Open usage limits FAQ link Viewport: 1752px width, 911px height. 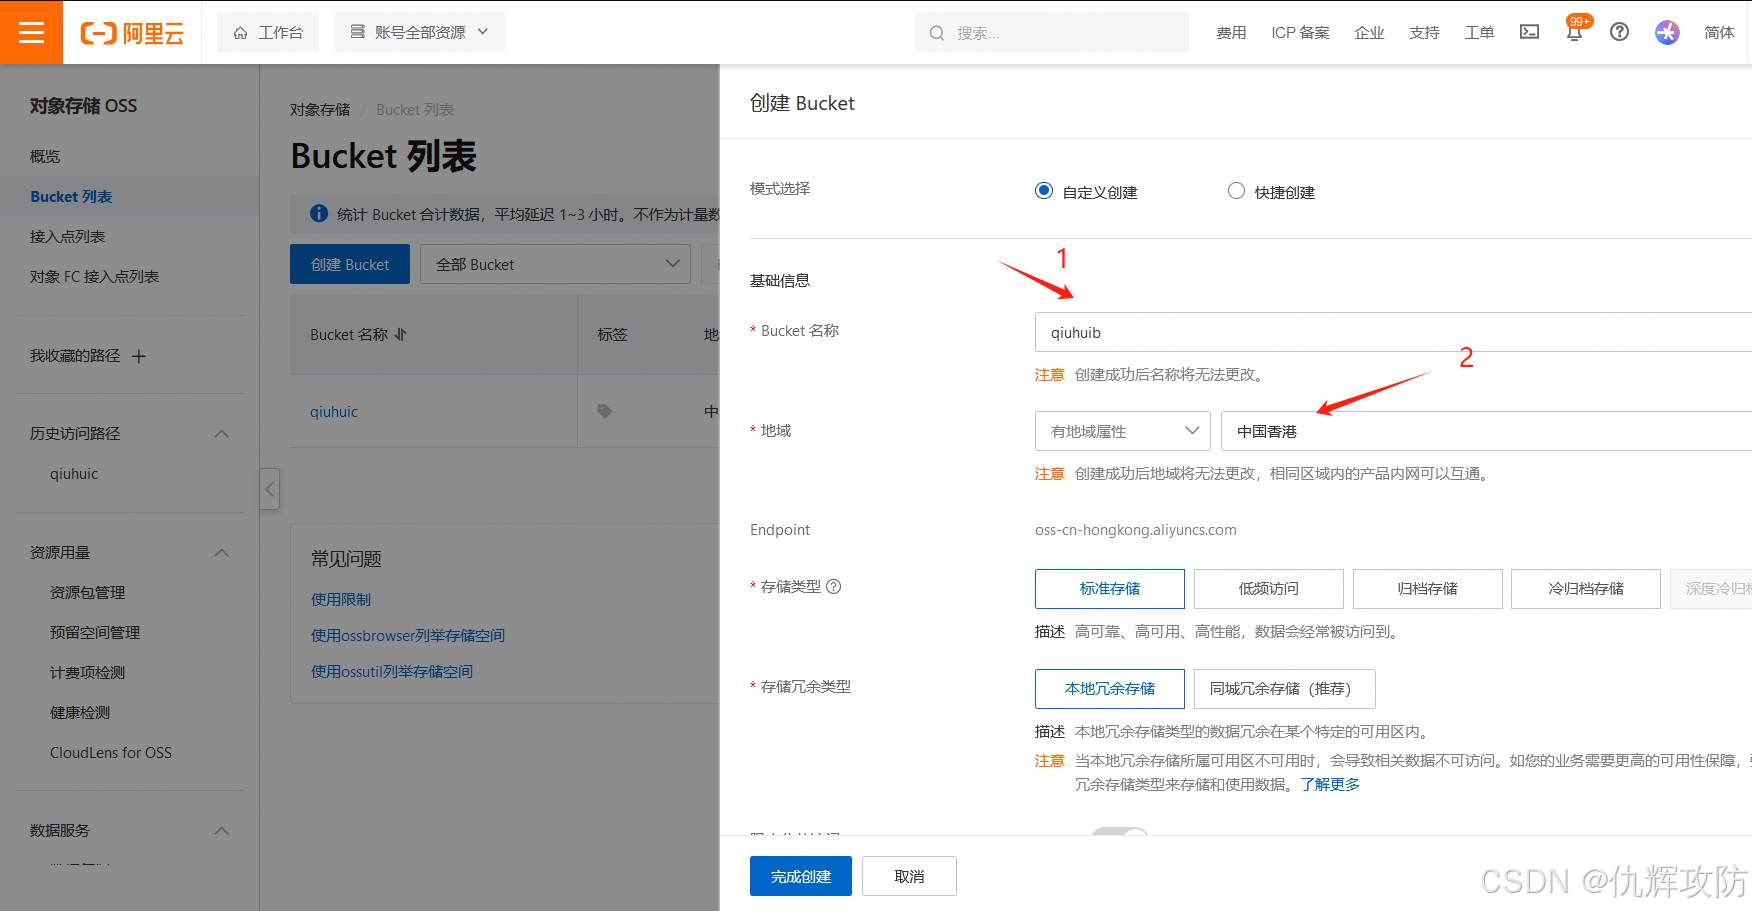pos(341,599)
